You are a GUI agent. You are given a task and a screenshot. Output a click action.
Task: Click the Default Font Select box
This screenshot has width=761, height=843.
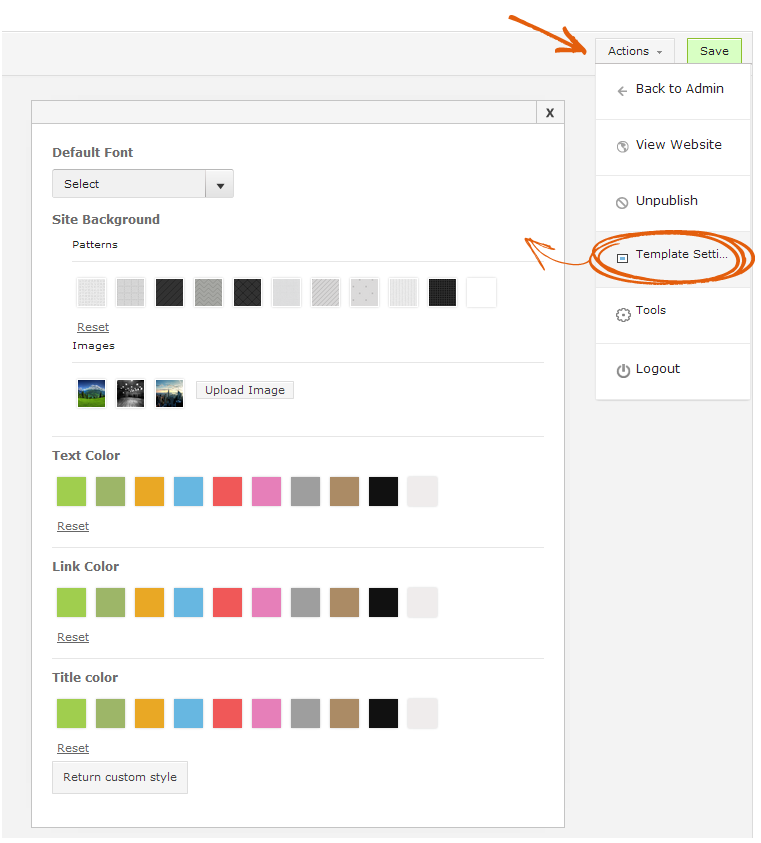143,184
